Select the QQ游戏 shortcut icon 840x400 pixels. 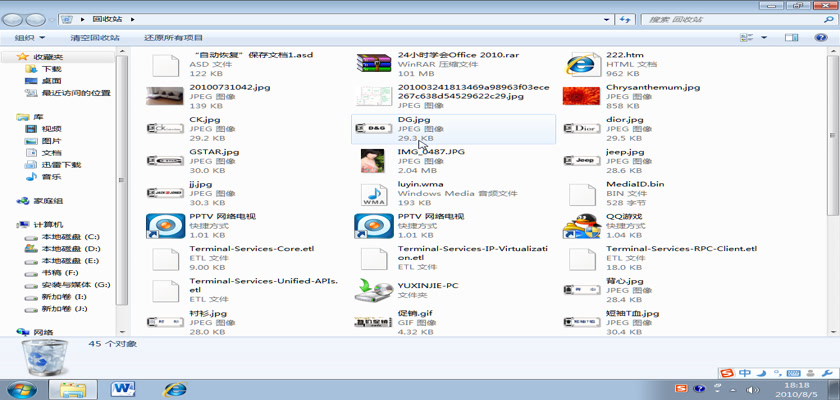coord(581,226)
